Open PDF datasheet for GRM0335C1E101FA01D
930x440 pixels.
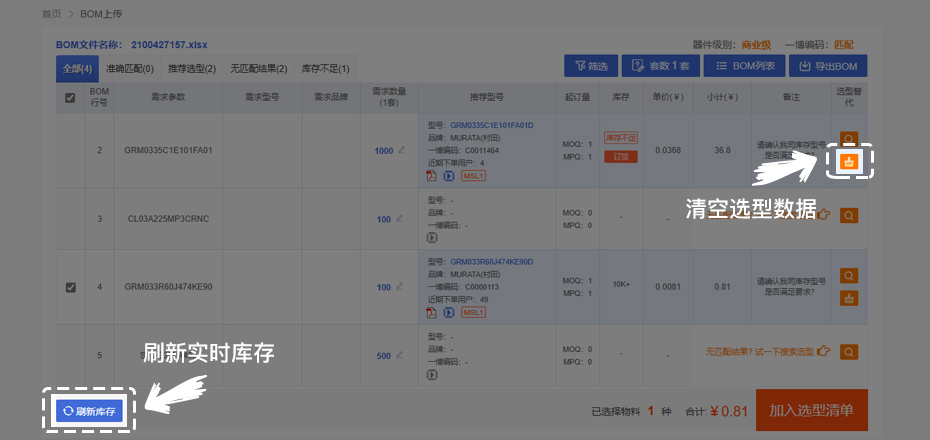click(432, 176)
